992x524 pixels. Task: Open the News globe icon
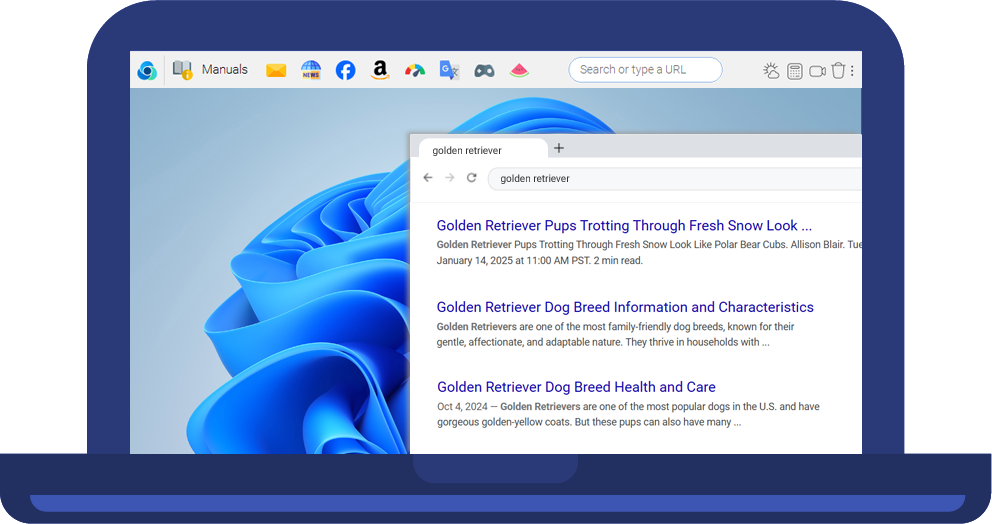click(x=311, y=70)
